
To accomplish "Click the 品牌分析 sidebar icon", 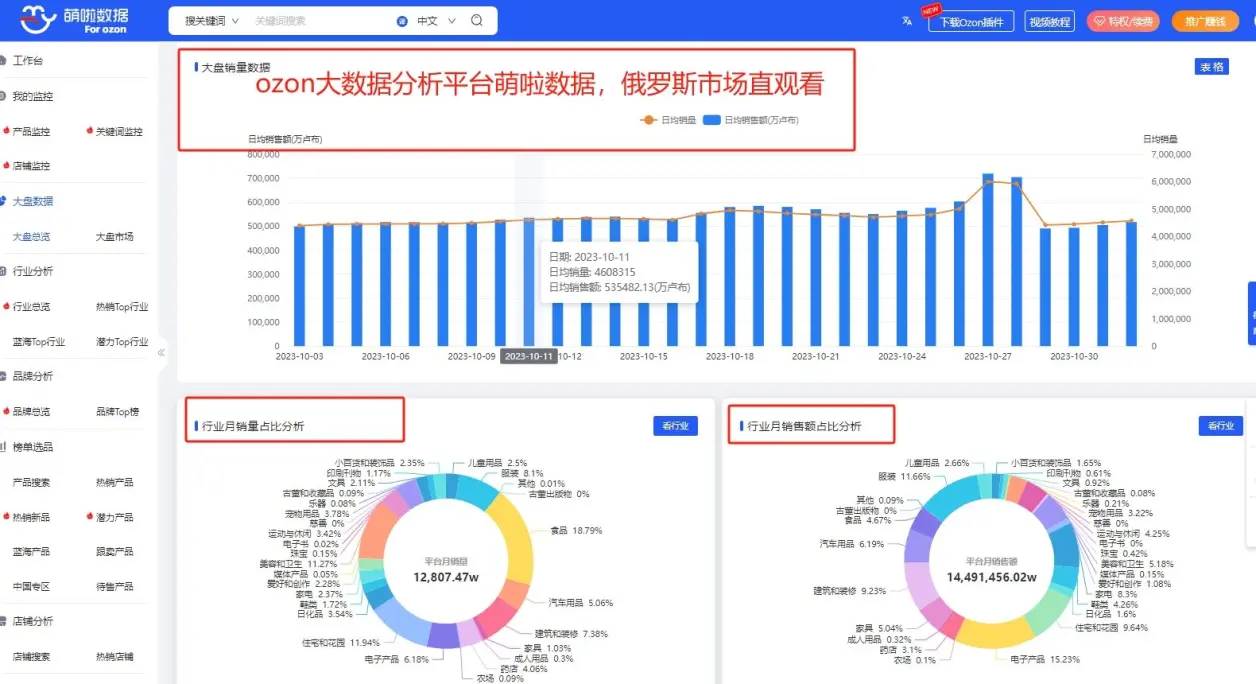I will [4, 376].
